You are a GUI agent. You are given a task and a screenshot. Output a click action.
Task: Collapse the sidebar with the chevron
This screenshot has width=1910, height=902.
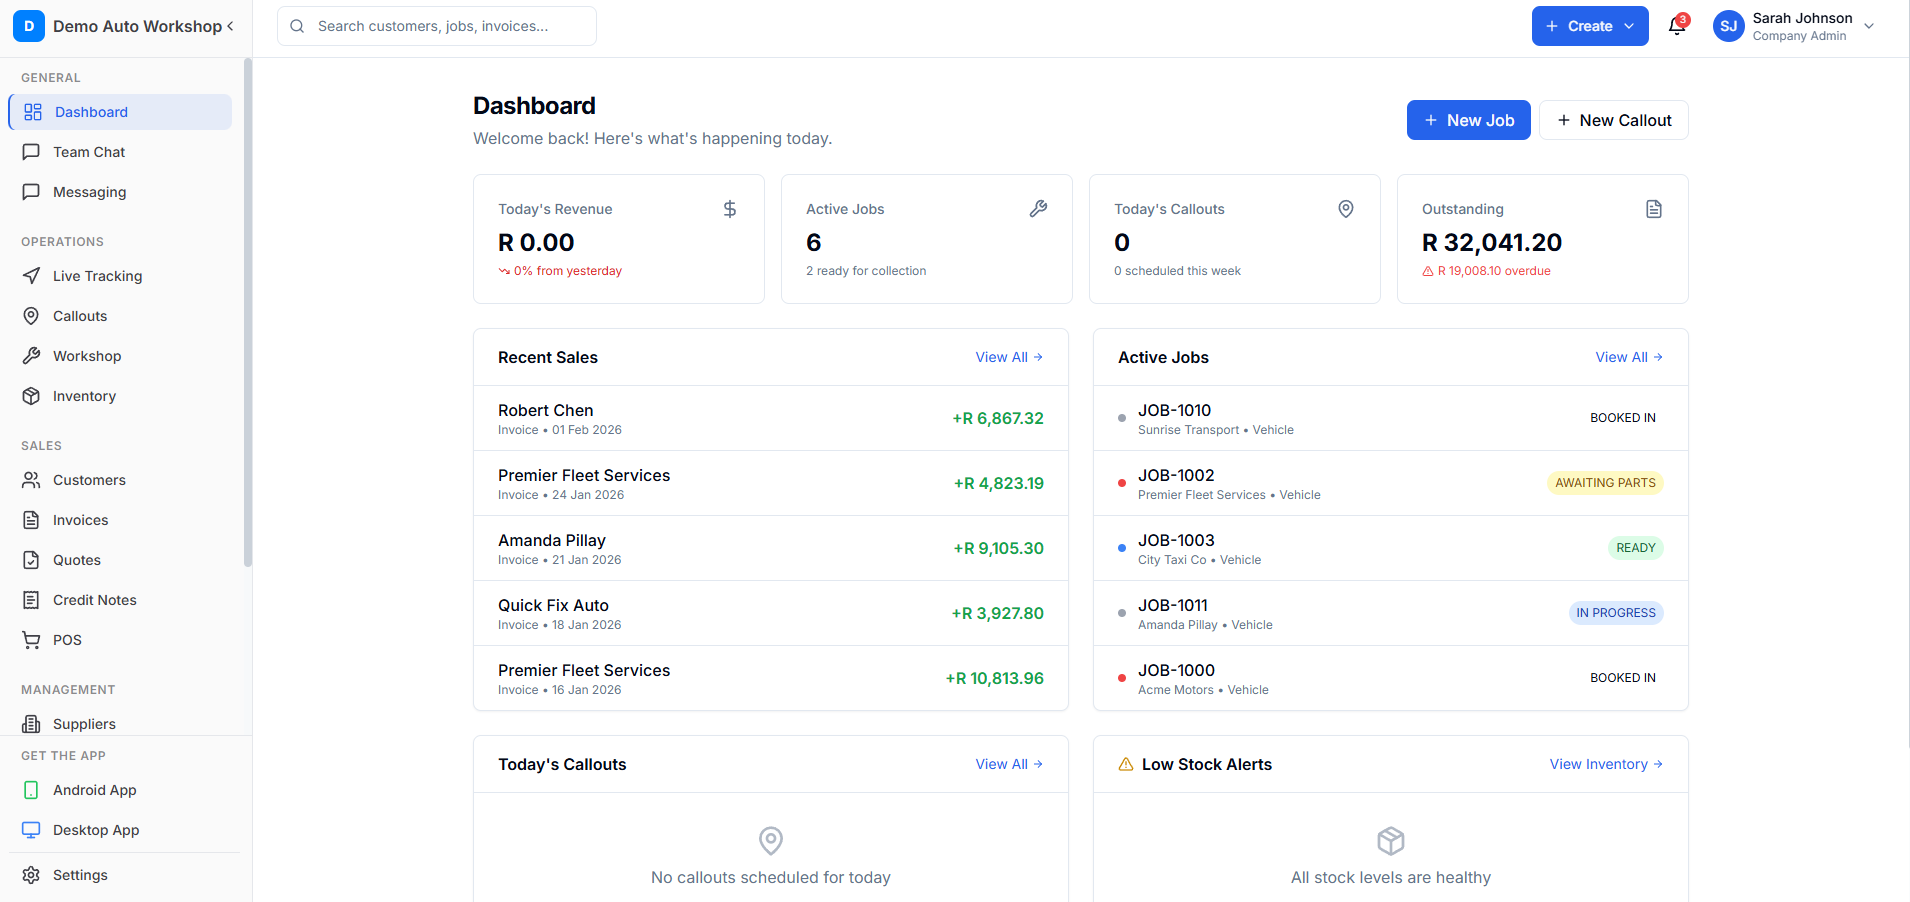[229, 26]
